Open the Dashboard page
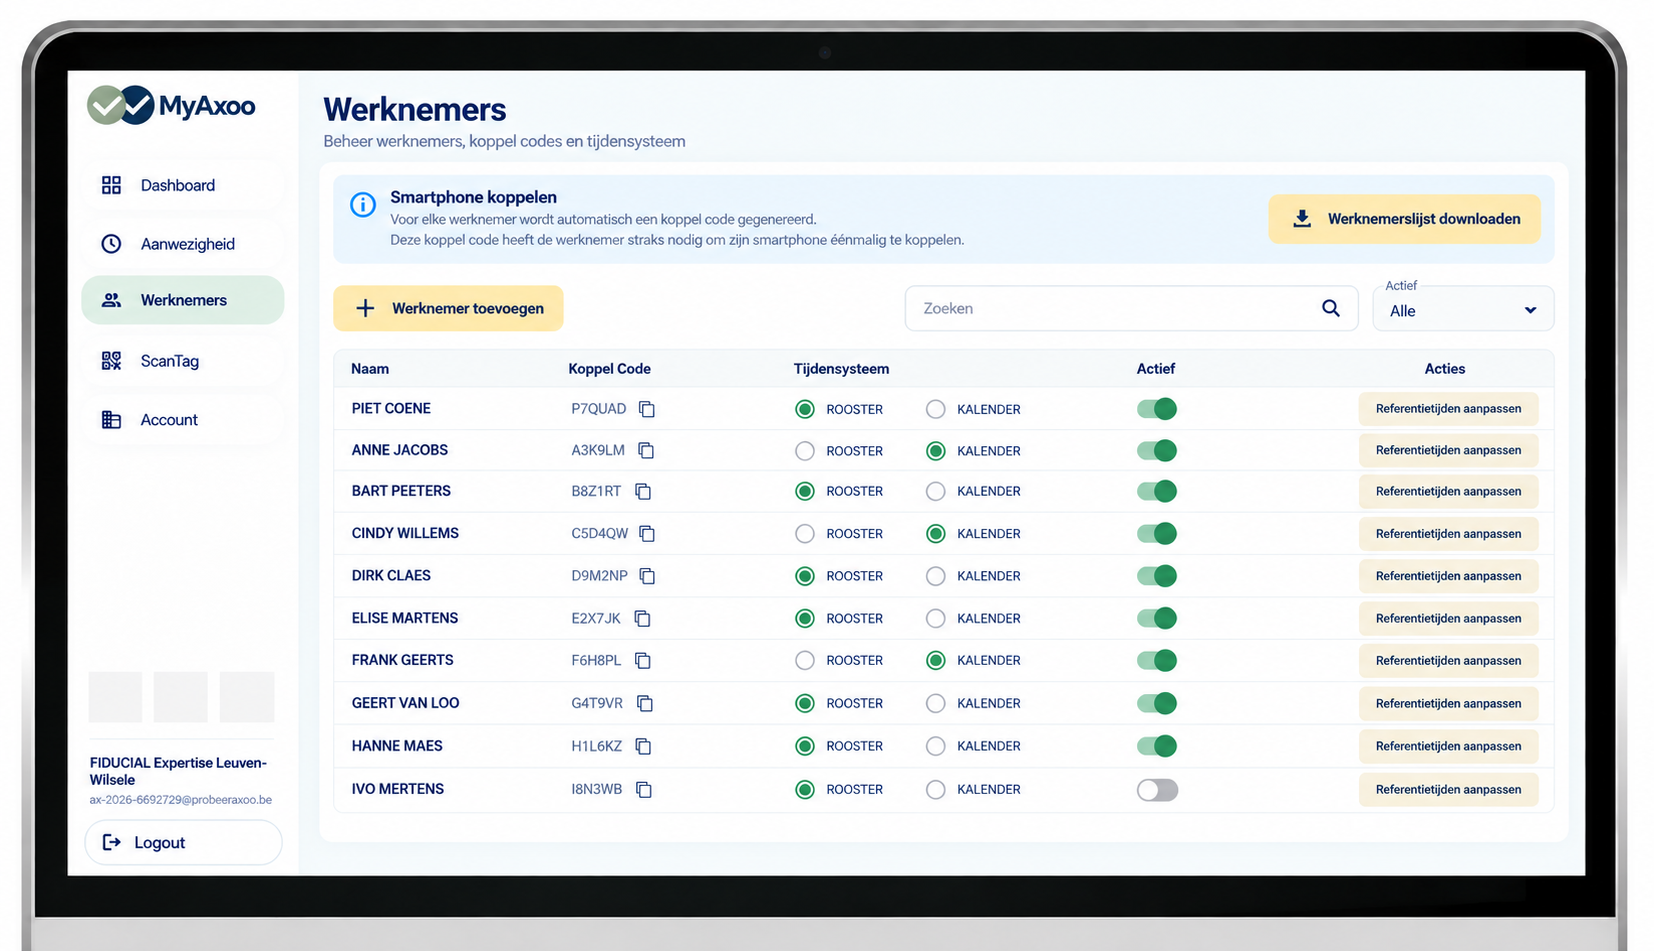Image resolution: width=1654 pixels, height=951 pixels. tap(183, 185)
